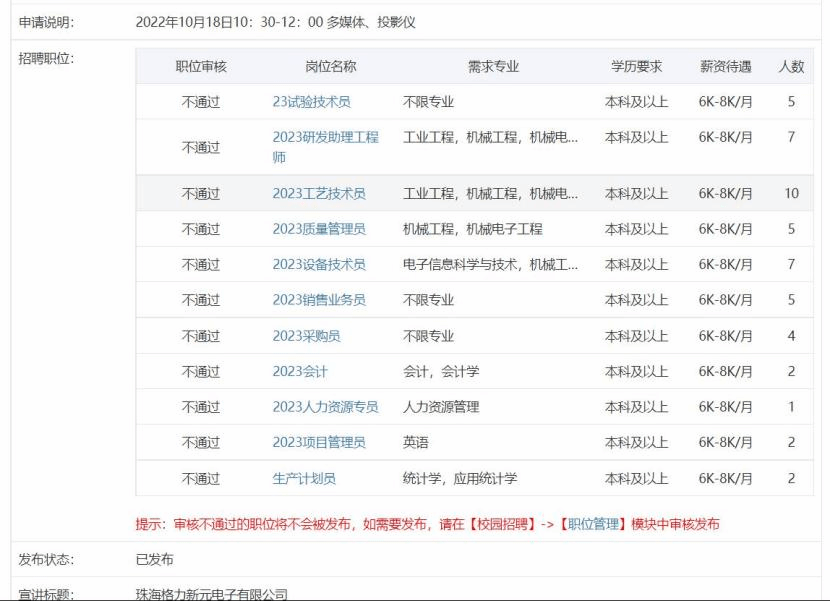Select the 需求专业 column header
The width and height of the screenshot is (830, 601).
pos(493,67)
